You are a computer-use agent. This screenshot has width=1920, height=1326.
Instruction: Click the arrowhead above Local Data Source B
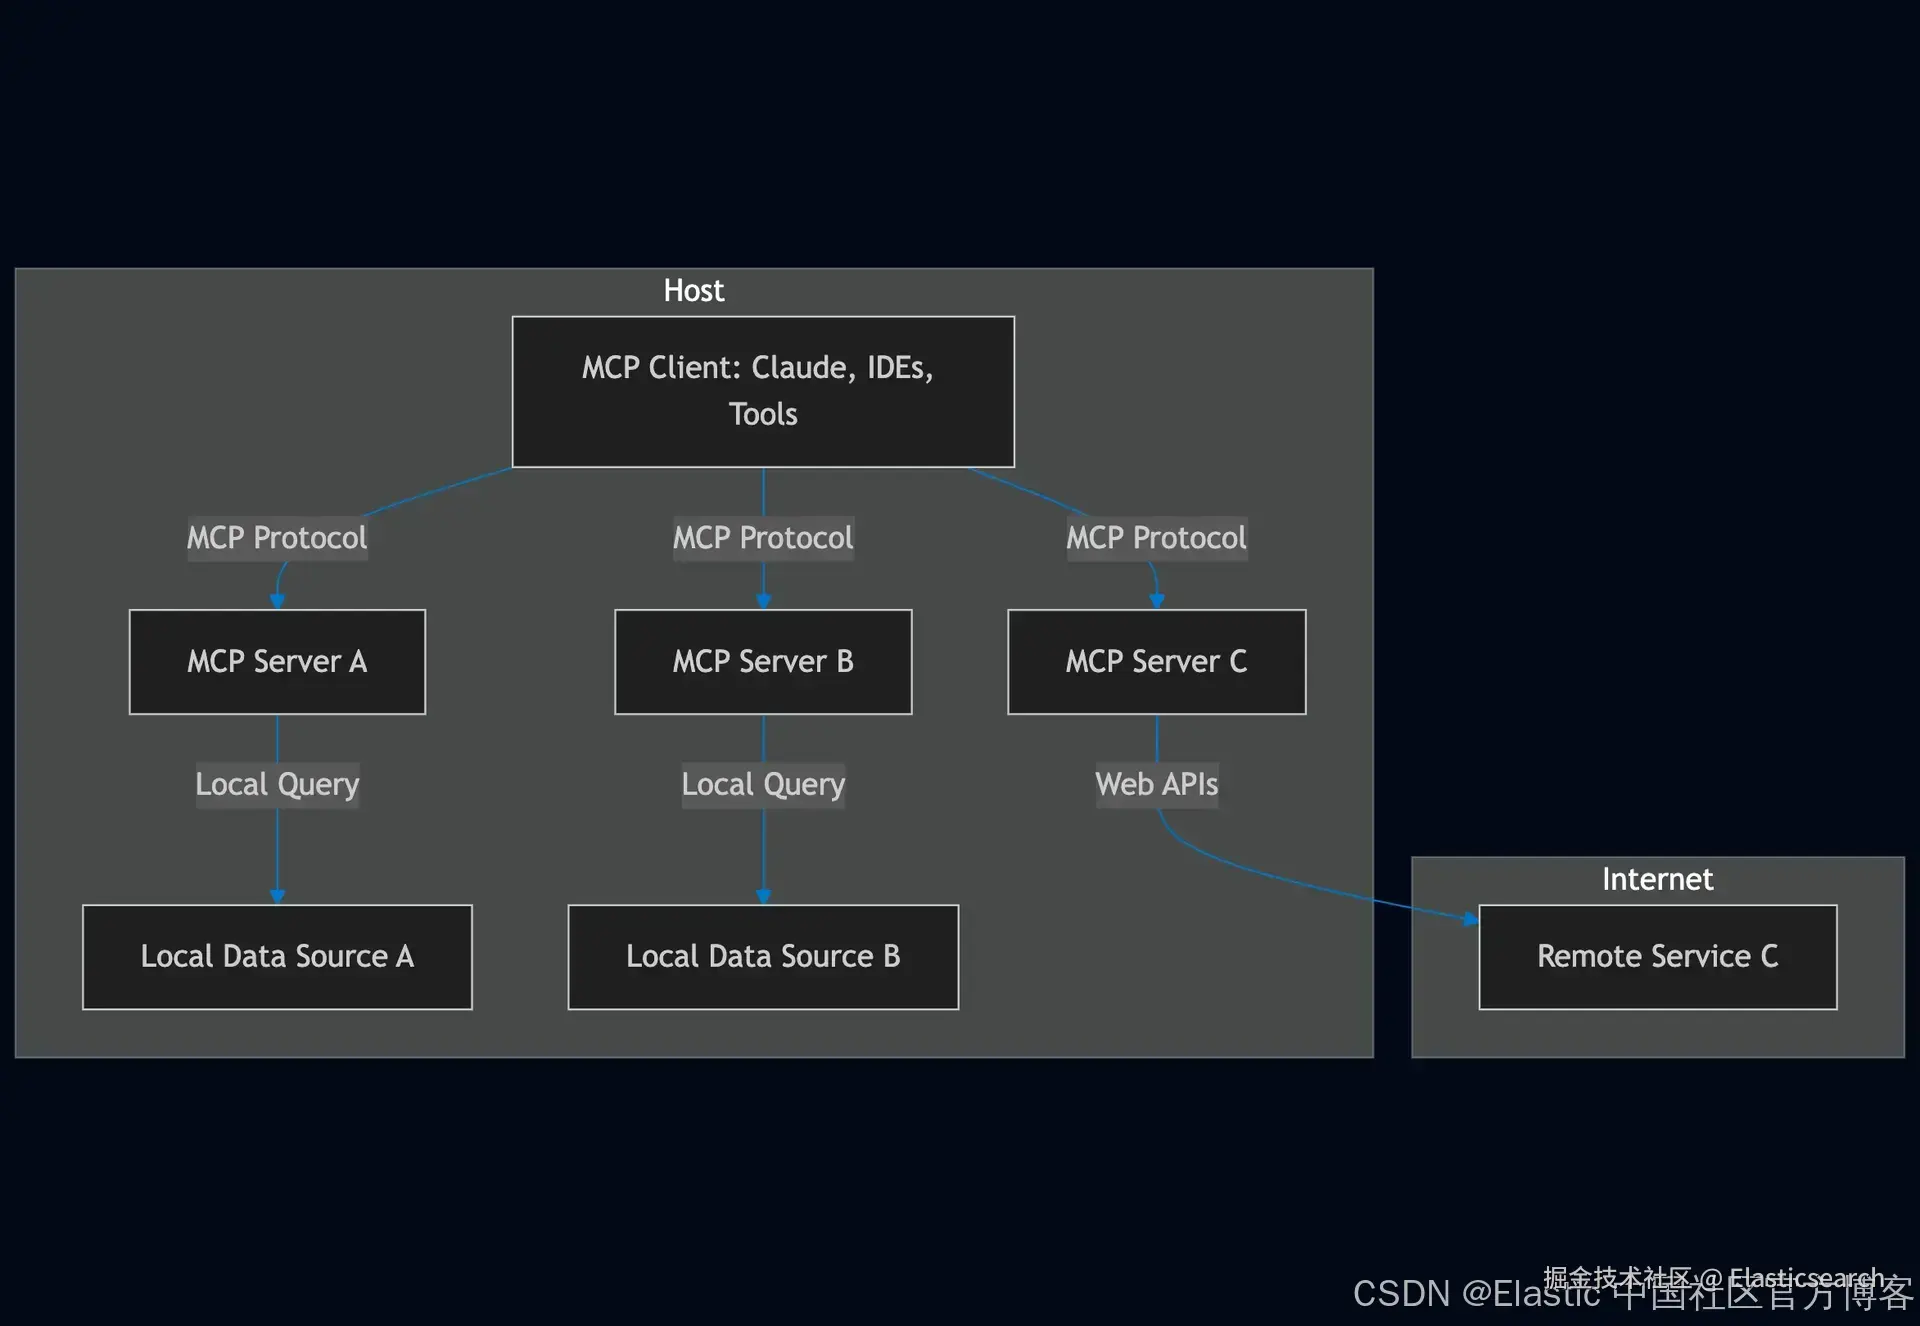pos(764,896)
